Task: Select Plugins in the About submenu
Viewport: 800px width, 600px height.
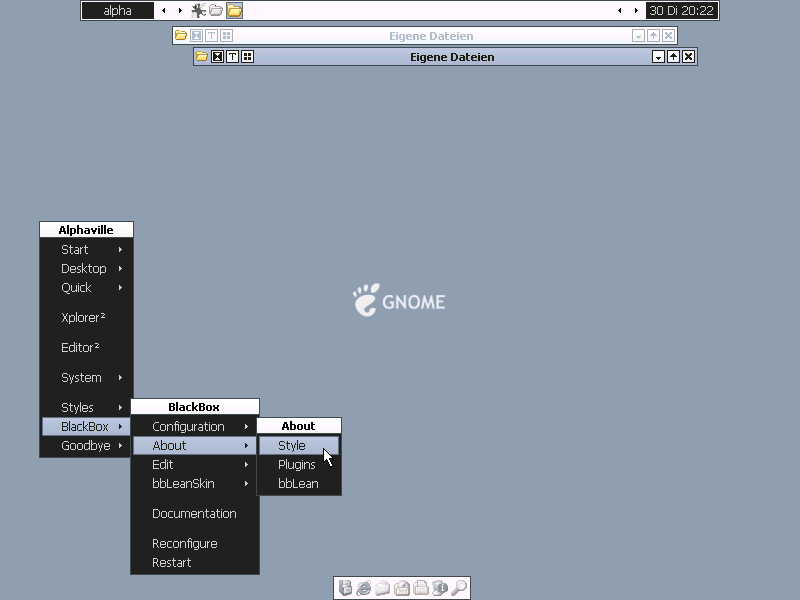Action: (x=299, y=465)
